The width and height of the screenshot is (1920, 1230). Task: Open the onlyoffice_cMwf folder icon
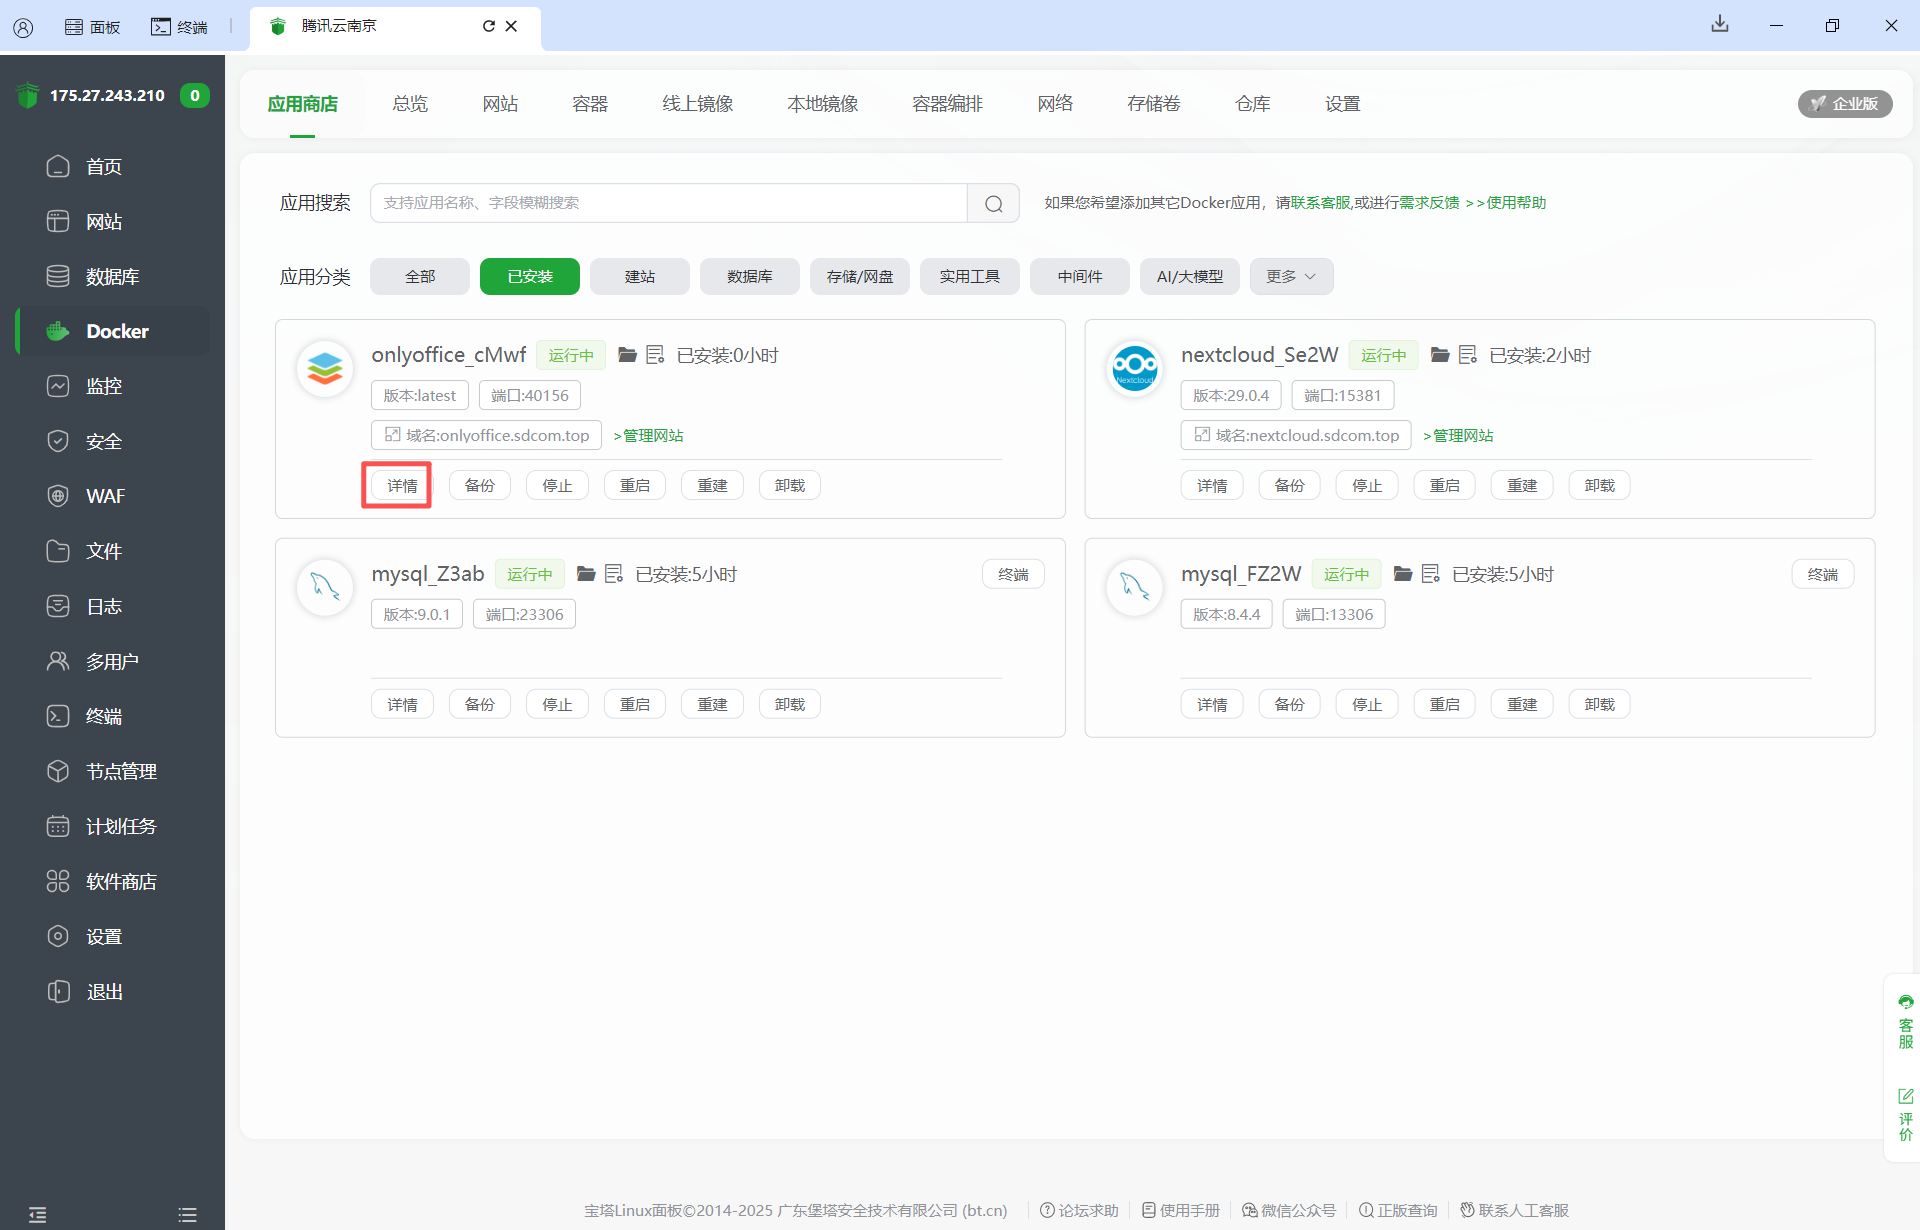[627, 355]
